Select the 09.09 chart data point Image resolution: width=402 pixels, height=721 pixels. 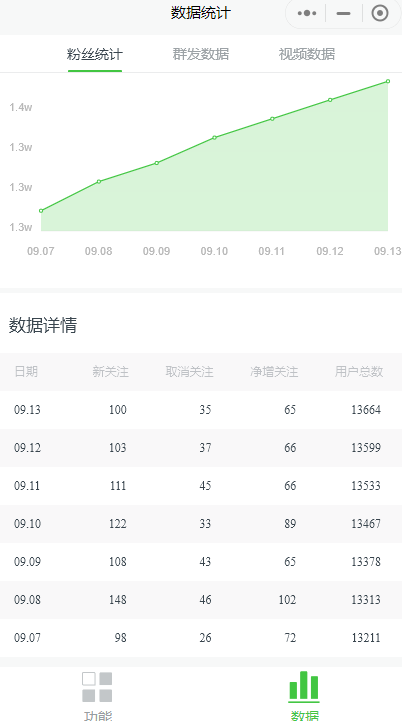pos(157,163)
